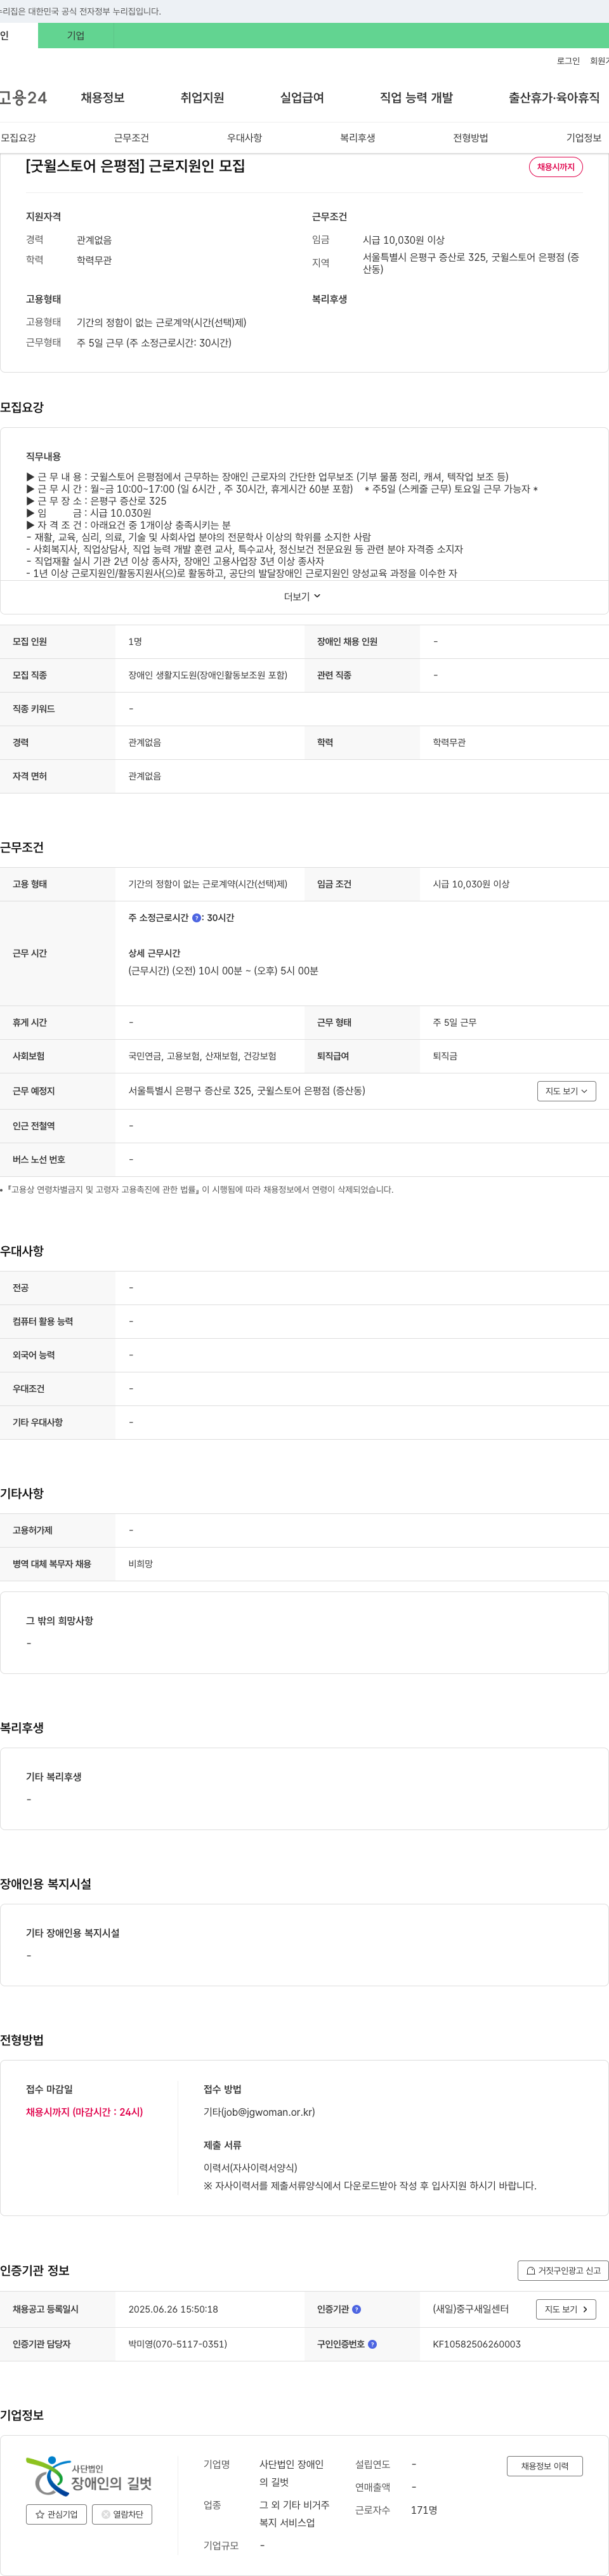609x2576 pixels.
Task: Click registration date 2025.06.26 15:50:18
Action: [173, 2309]
